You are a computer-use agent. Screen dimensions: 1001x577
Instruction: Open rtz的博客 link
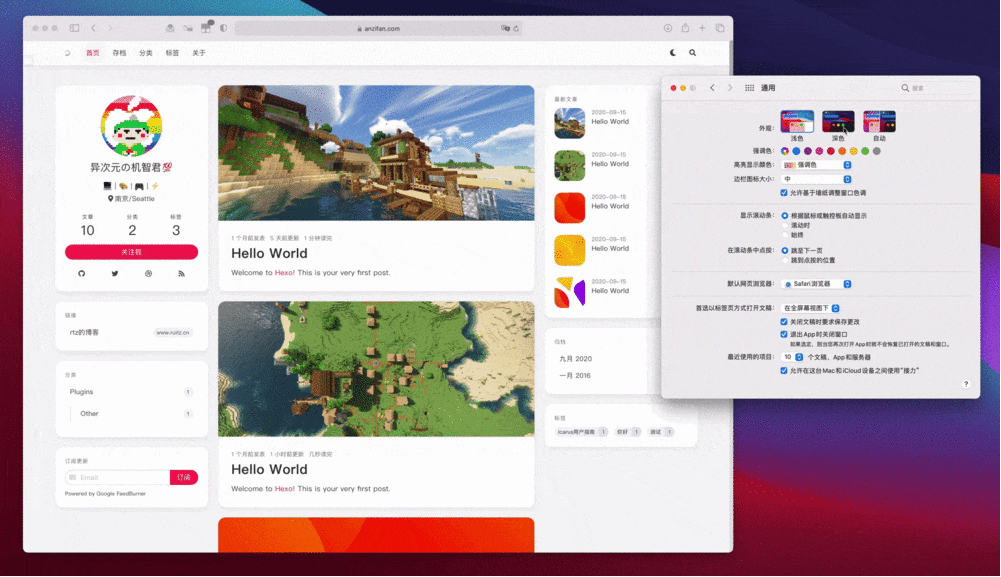[x=84, y=332]
